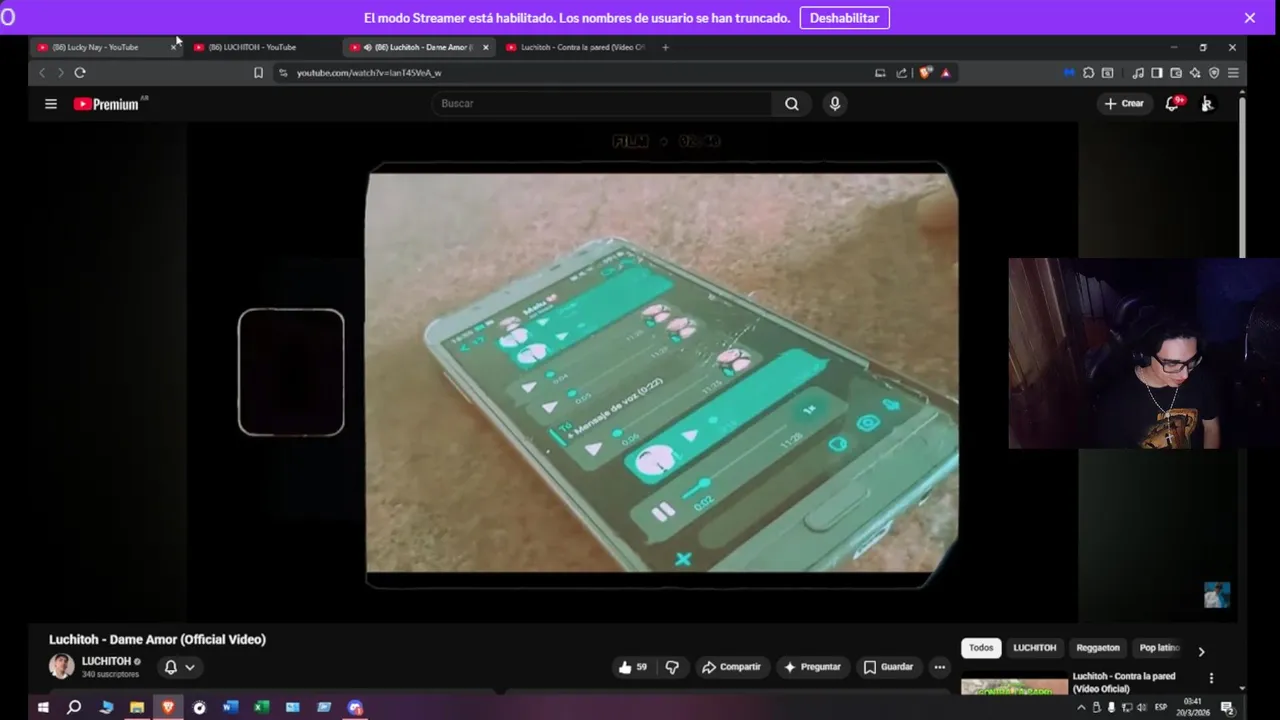Image resolution: width=1280 pixels, height=720 pixels.
Task: Open more options for Contra la pared suggestion
Action: coord(1211,678)
